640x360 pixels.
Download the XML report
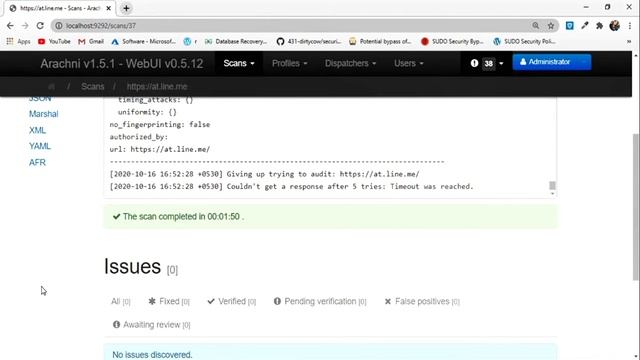point(38,130)
